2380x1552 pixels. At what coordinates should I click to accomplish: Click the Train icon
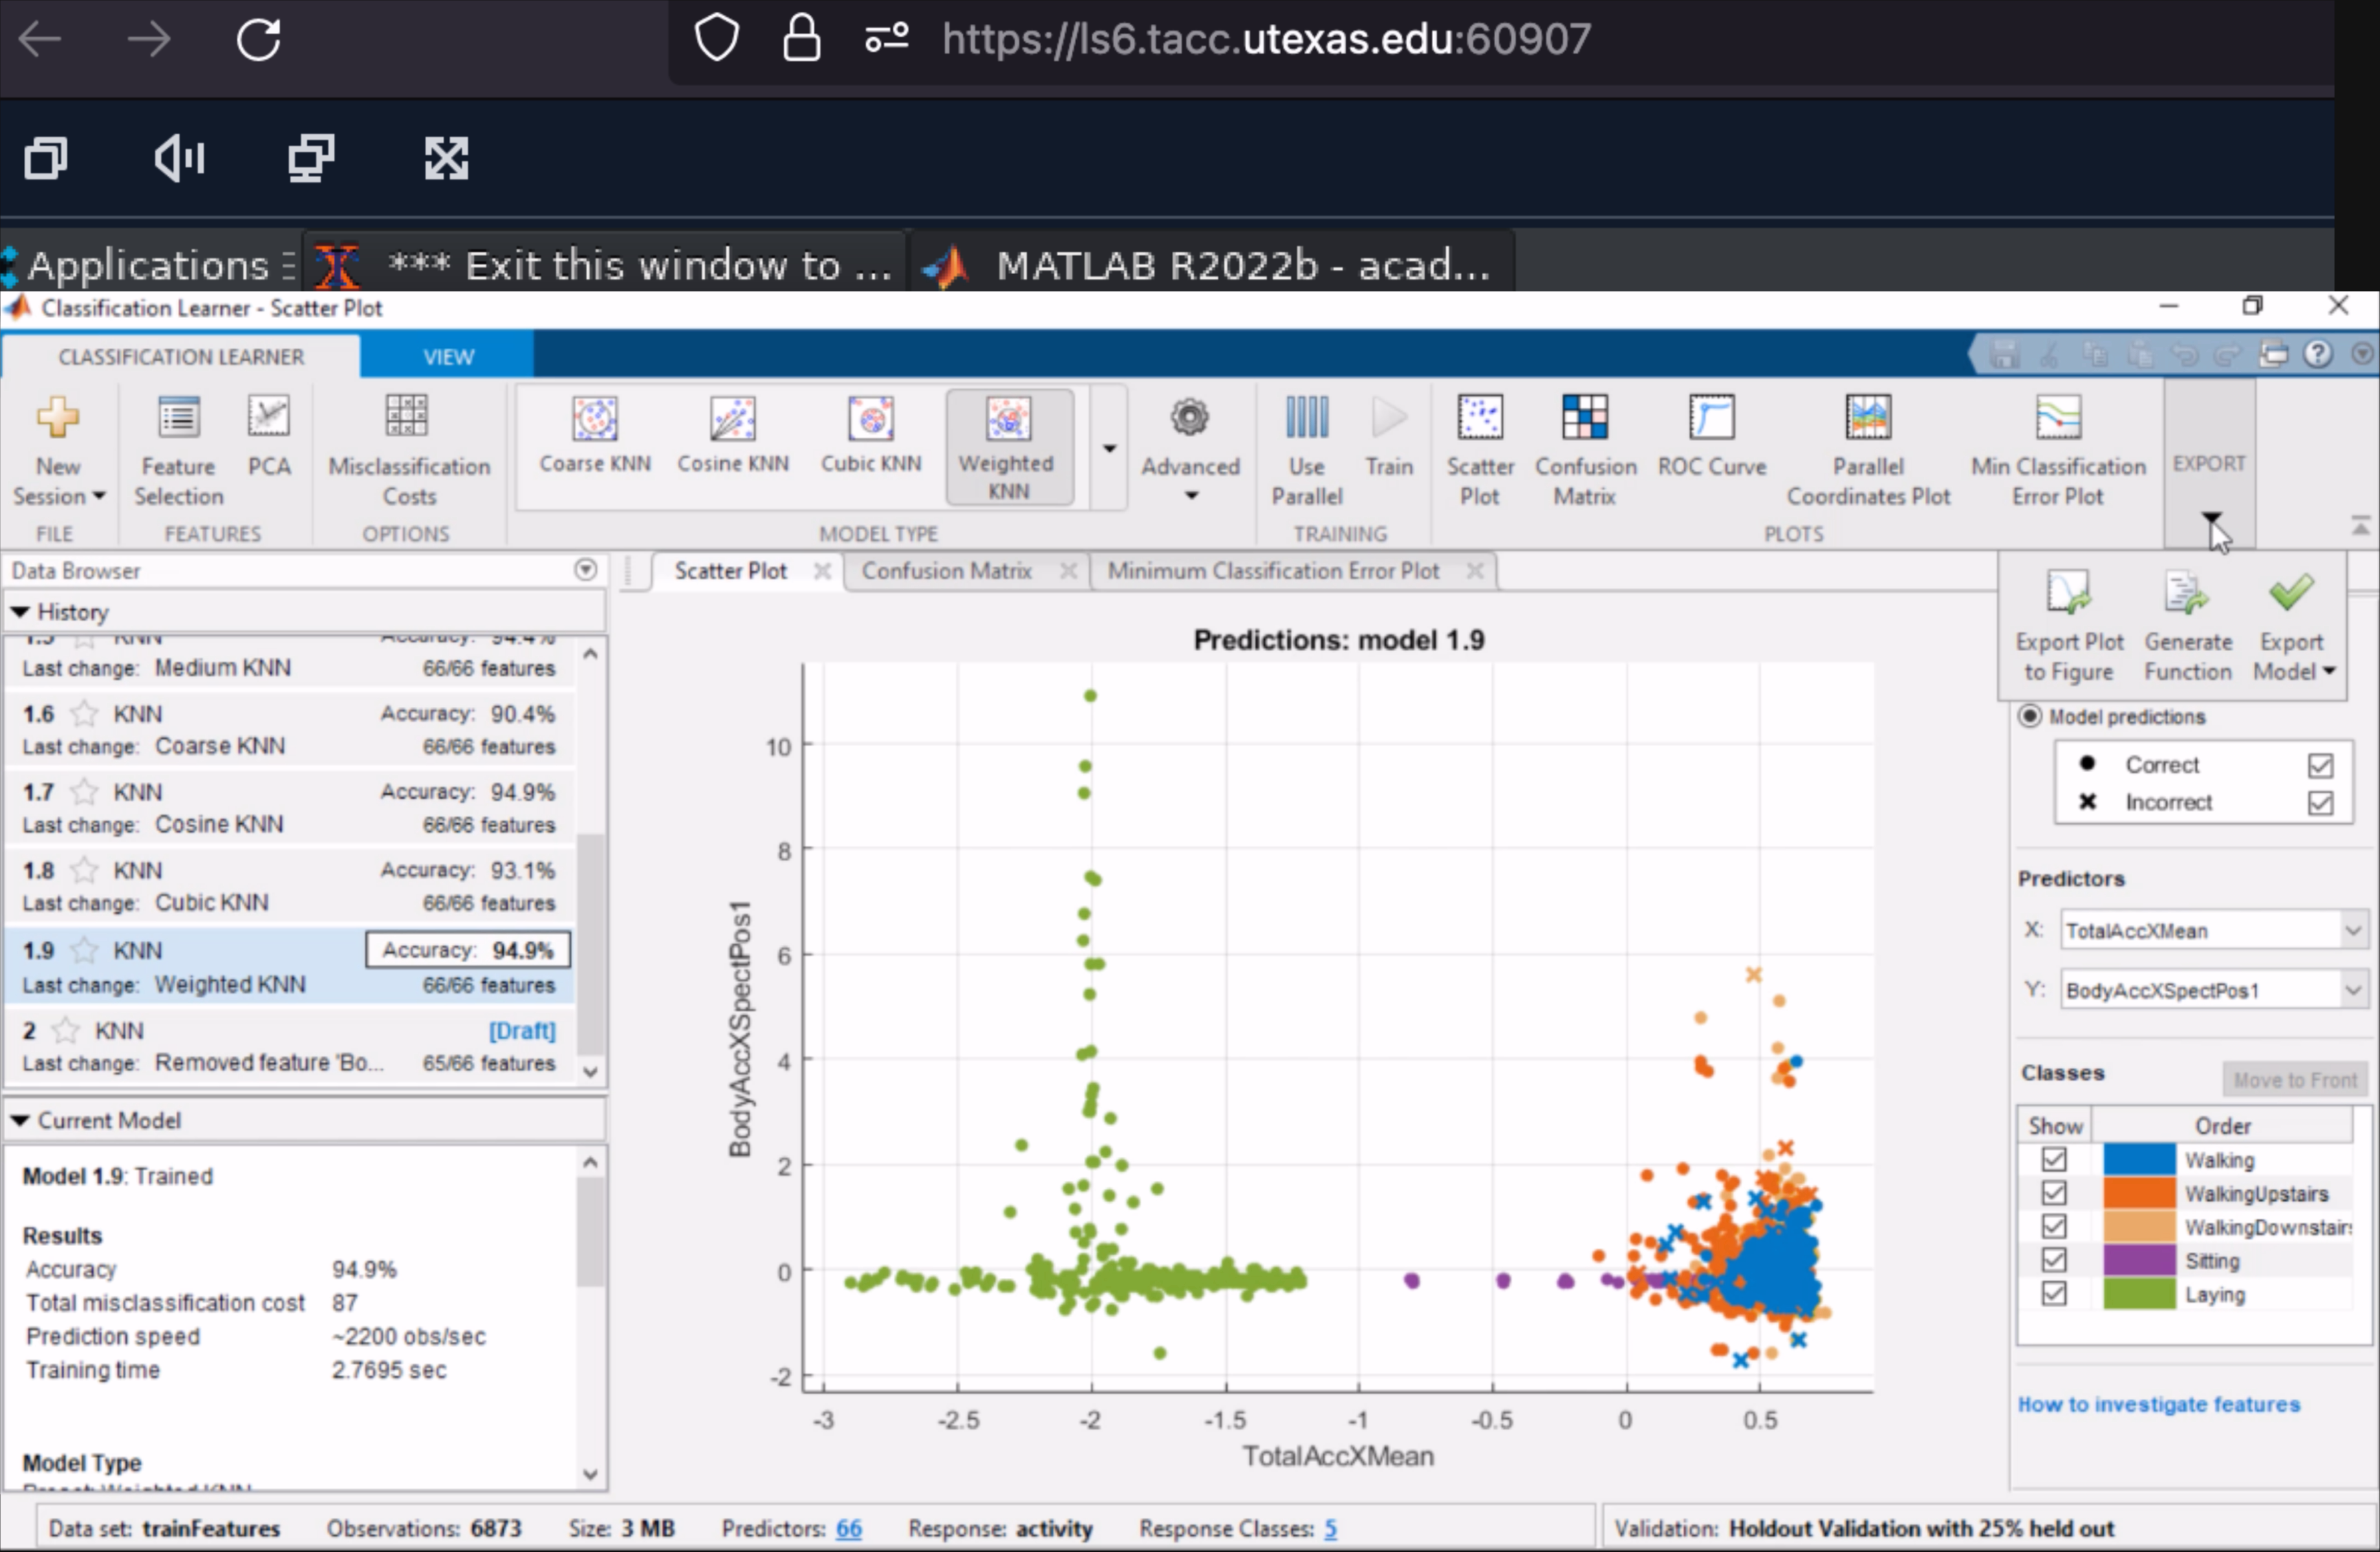(x=1389, y=440)
